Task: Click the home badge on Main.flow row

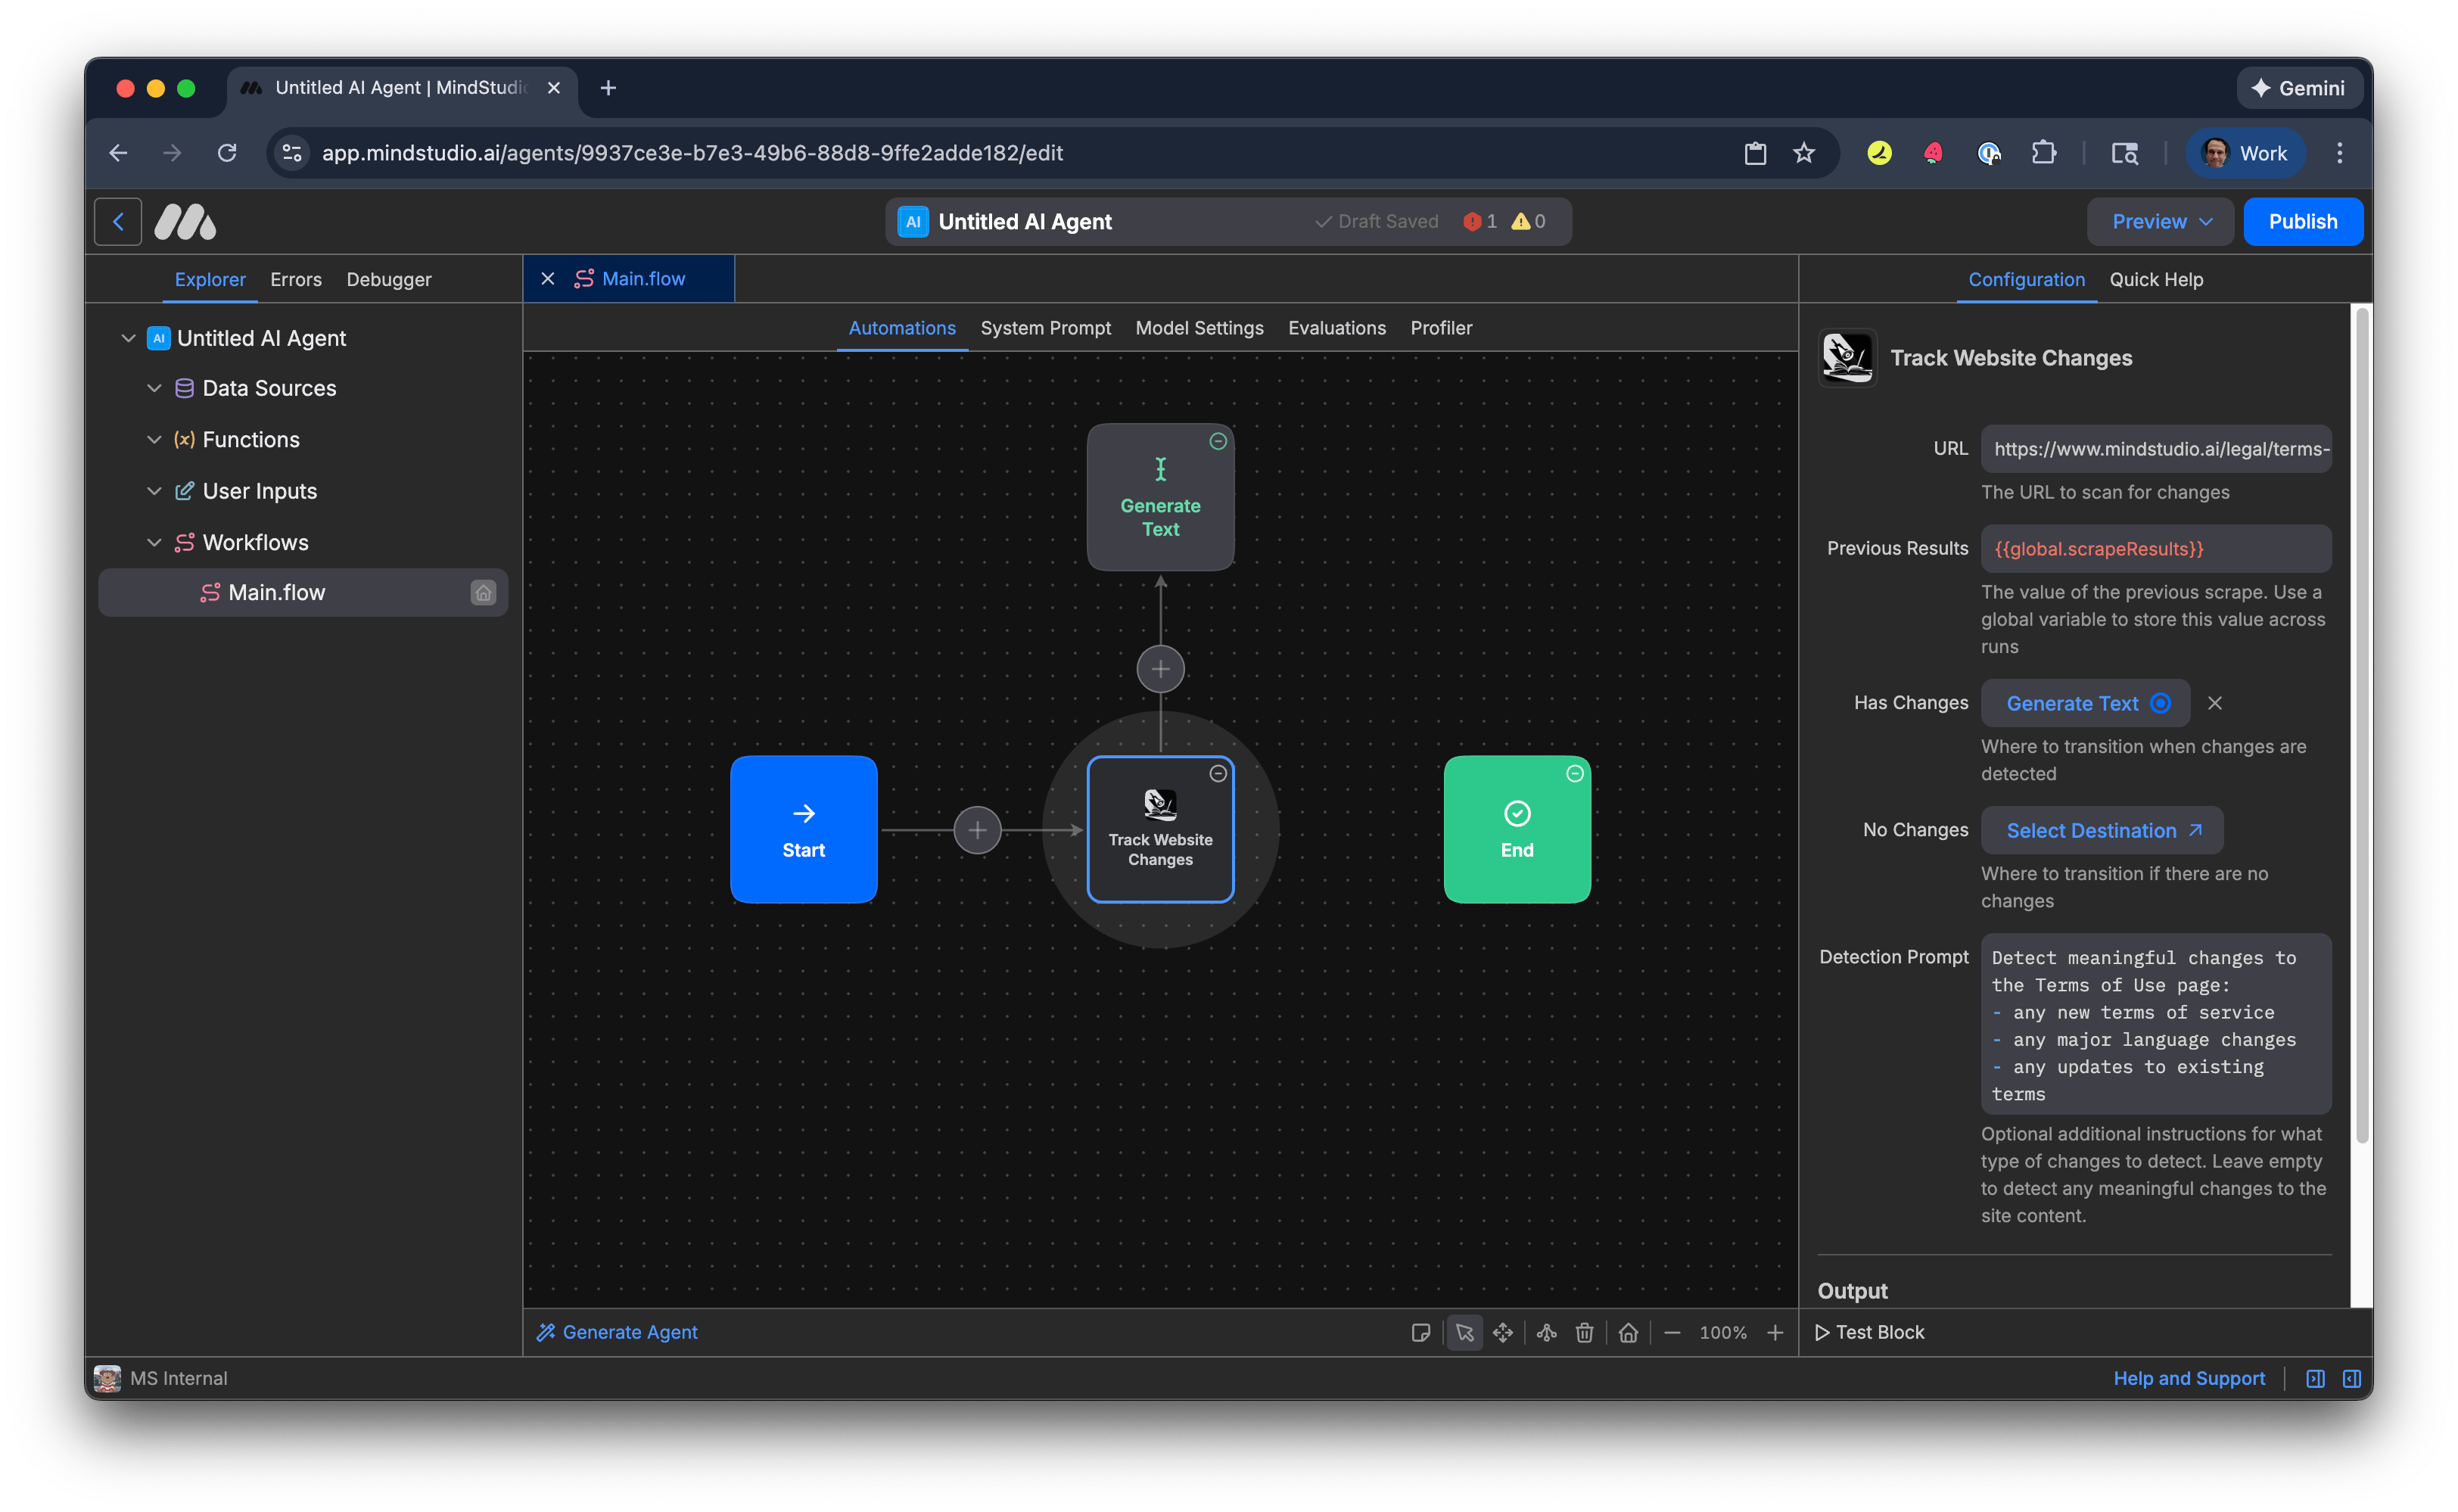Action: [483, 593]
